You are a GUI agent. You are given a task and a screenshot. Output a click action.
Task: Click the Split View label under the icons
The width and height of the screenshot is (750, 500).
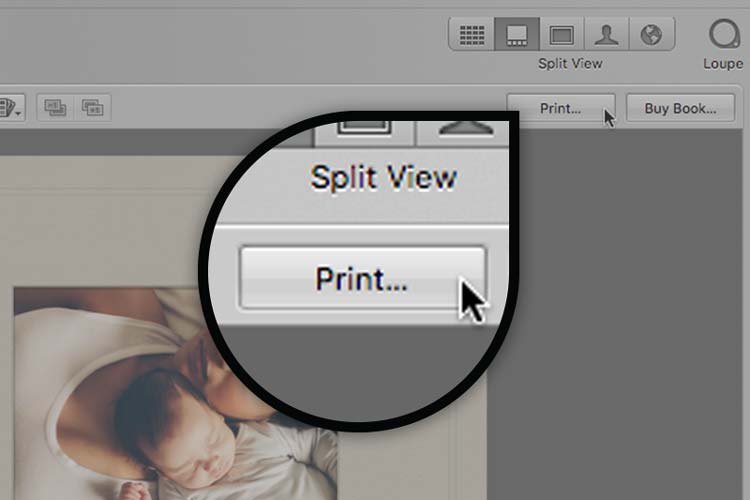570,63
